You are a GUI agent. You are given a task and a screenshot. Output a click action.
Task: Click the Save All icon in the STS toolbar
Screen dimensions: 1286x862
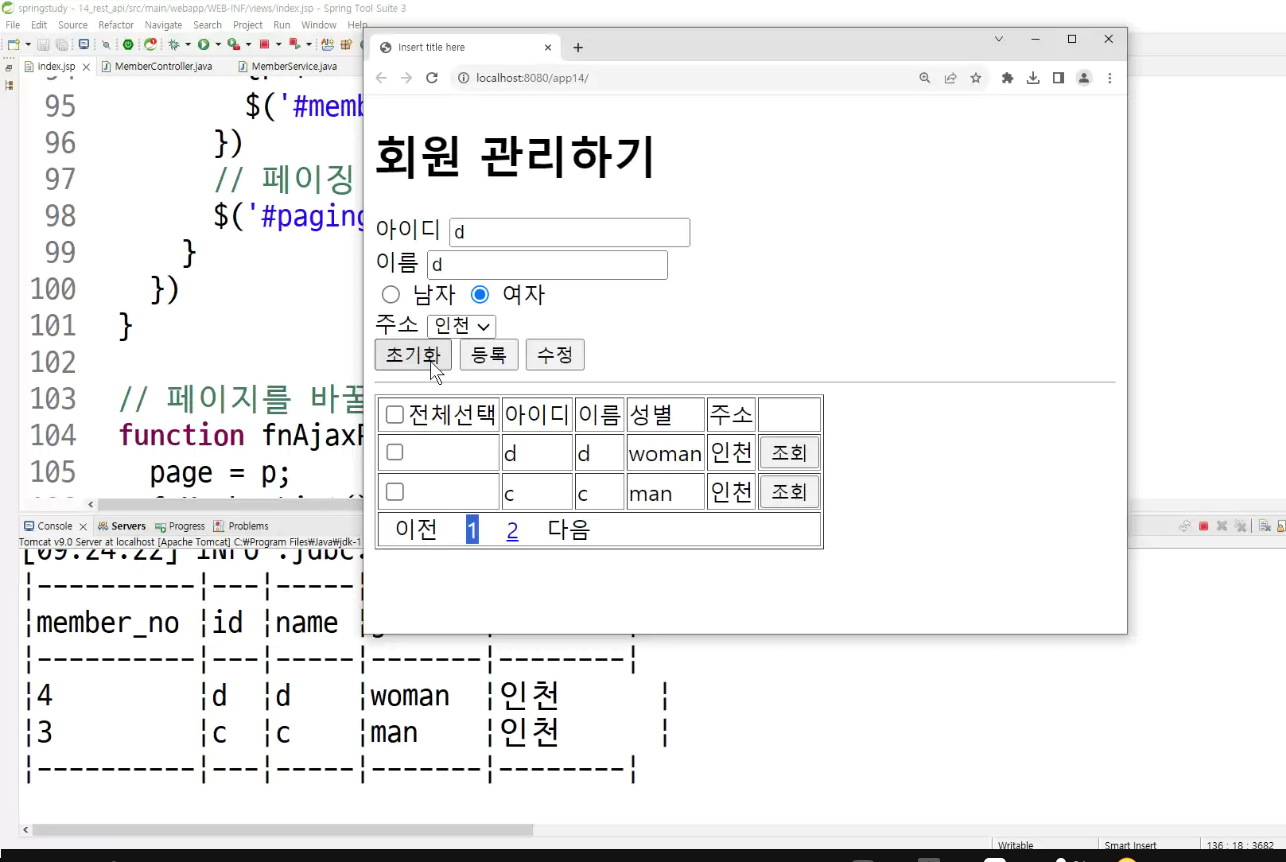[61, 45]
